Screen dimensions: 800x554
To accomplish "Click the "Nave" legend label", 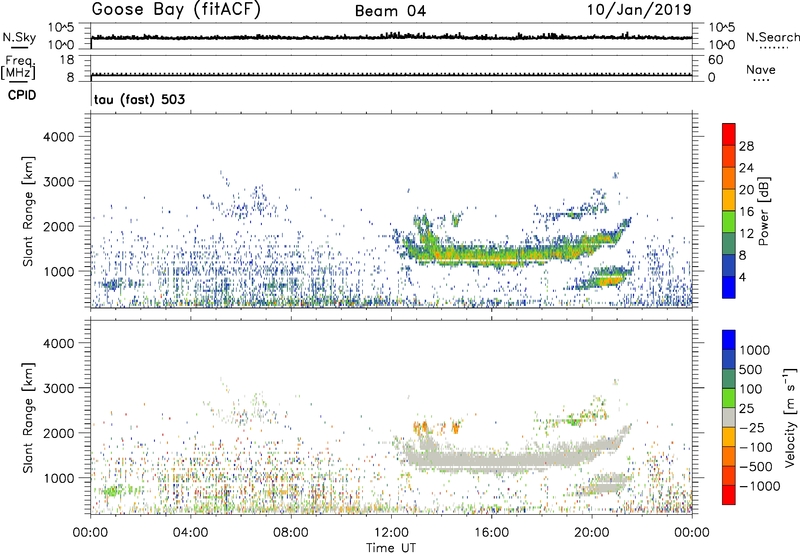I will click(761, 69).
